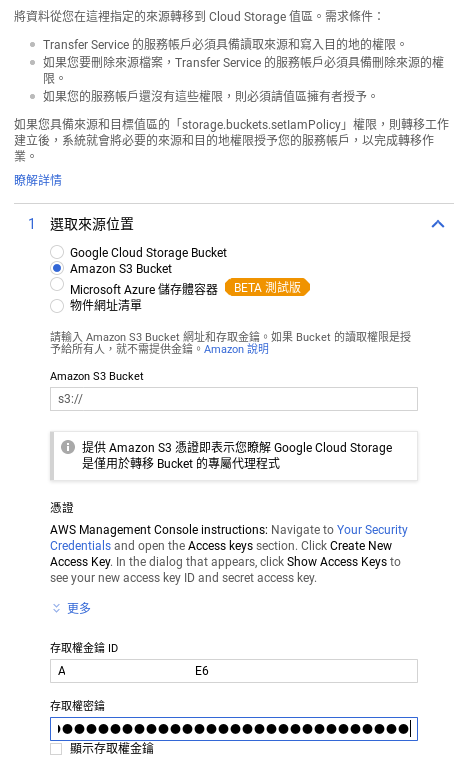Image resolution: width=472 pixels, height=760 pixels.
Task: Enable the 顯示存取權金鑰 checkbox
Action: coord(56,749)
